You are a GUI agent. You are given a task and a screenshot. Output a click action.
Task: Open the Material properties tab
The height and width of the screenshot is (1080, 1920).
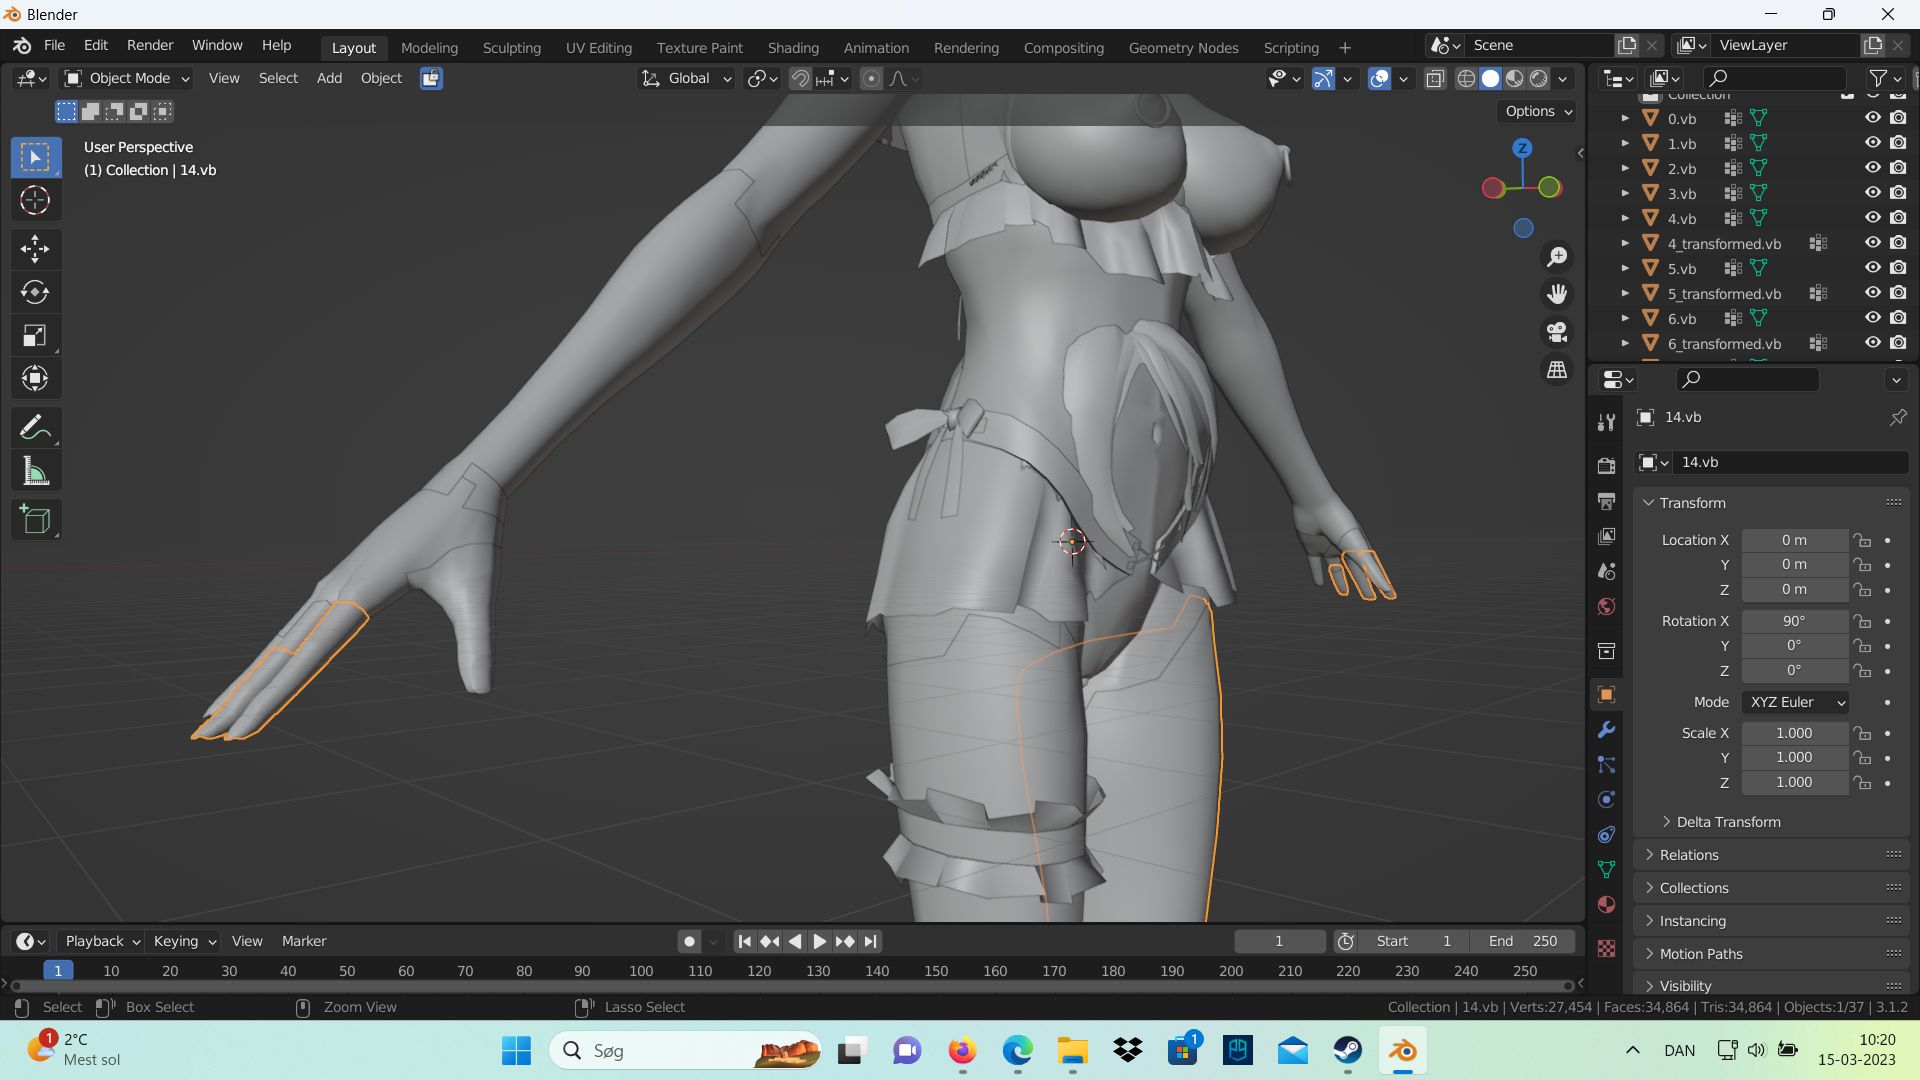[x=1607, y=905]
